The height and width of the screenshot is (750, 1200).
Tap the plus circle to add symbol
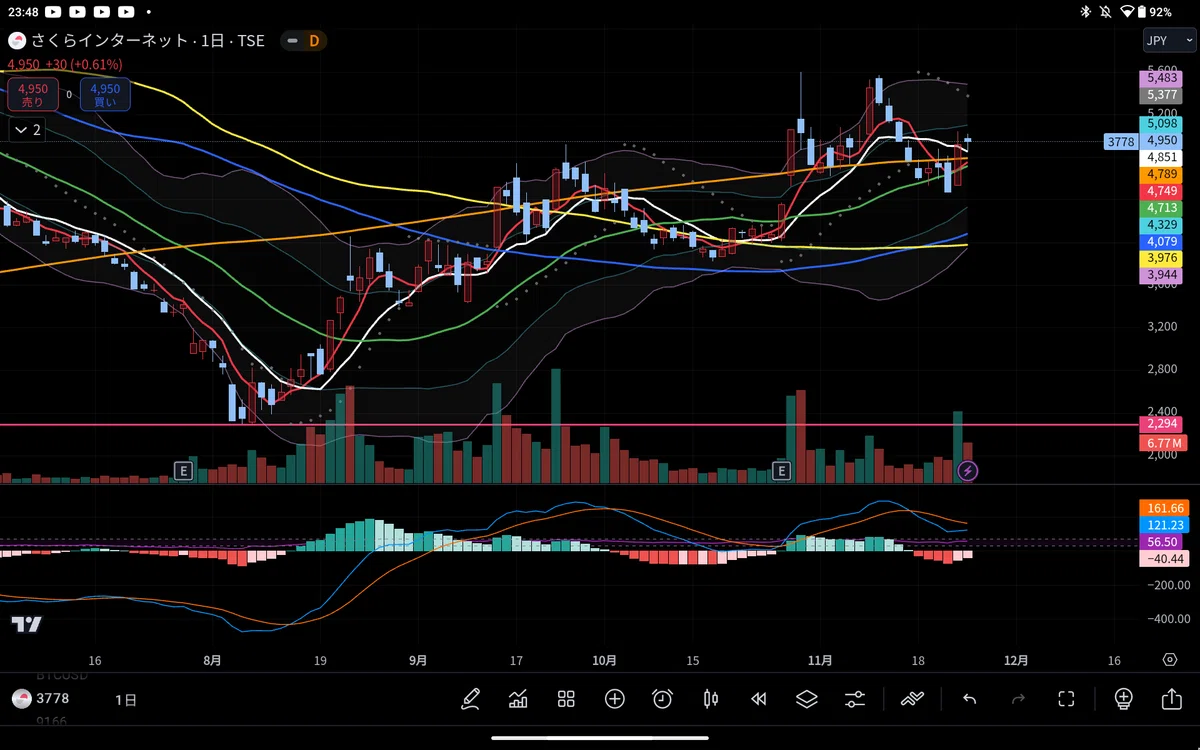[x=614, y=699]
